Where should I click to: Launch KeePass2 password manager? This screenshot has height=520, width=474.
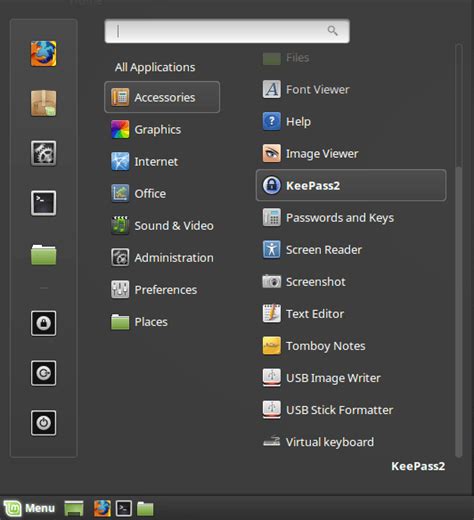click(351, 185)
